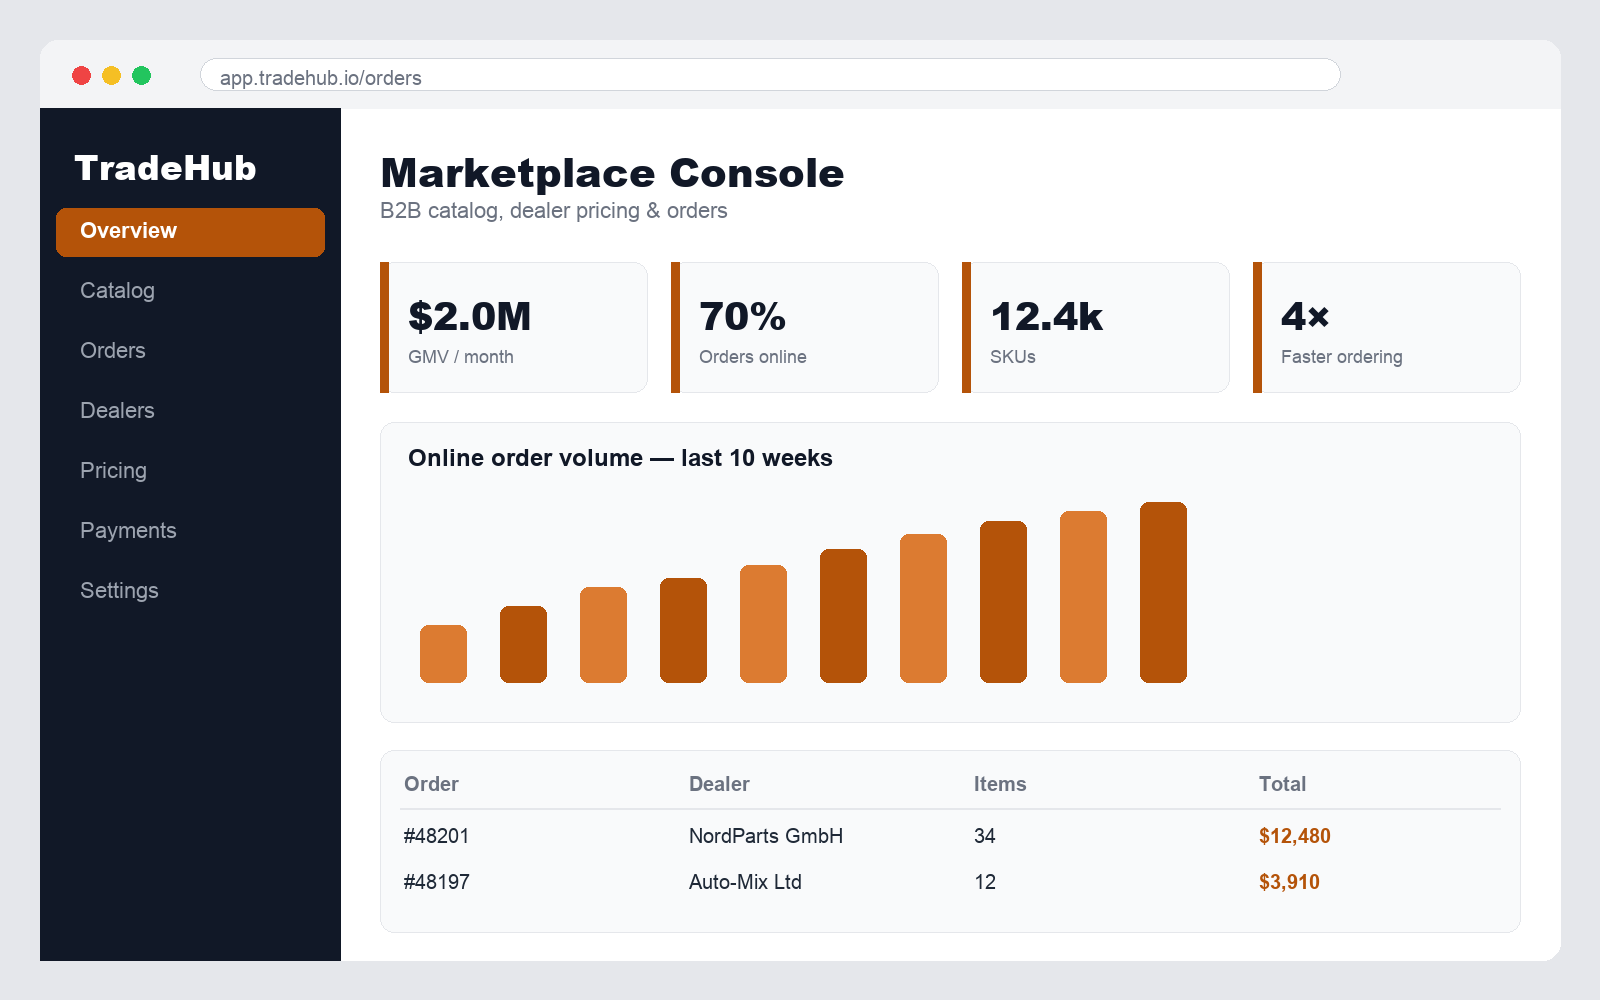
Task: Click the second week bar in chart
Action: tap(524, 645)
